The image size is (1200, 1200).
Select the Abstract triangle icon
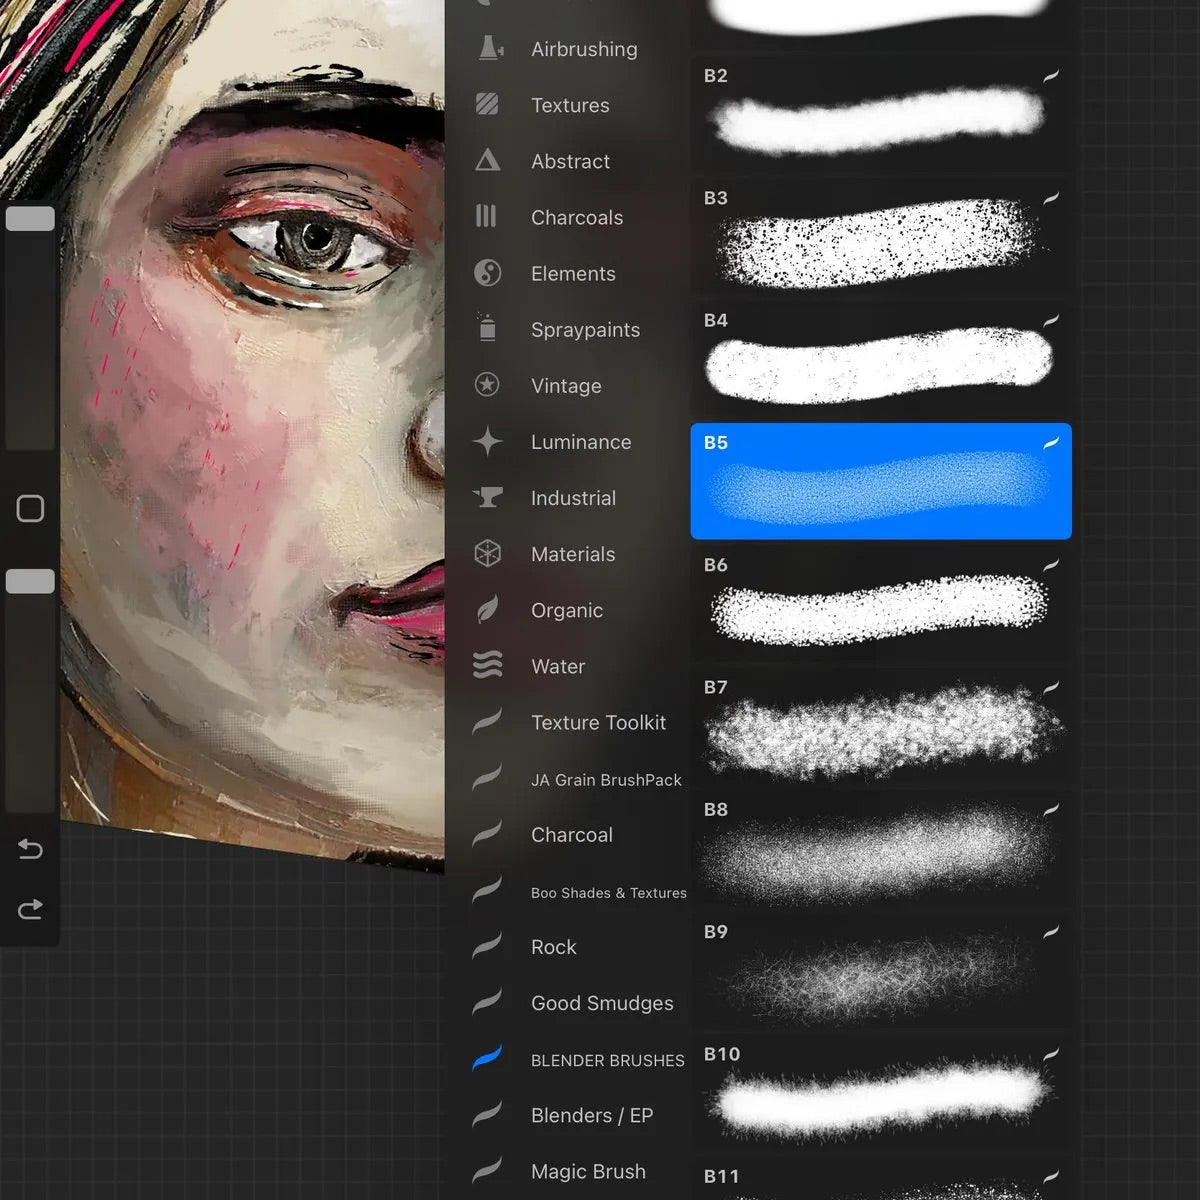[487, 161]
